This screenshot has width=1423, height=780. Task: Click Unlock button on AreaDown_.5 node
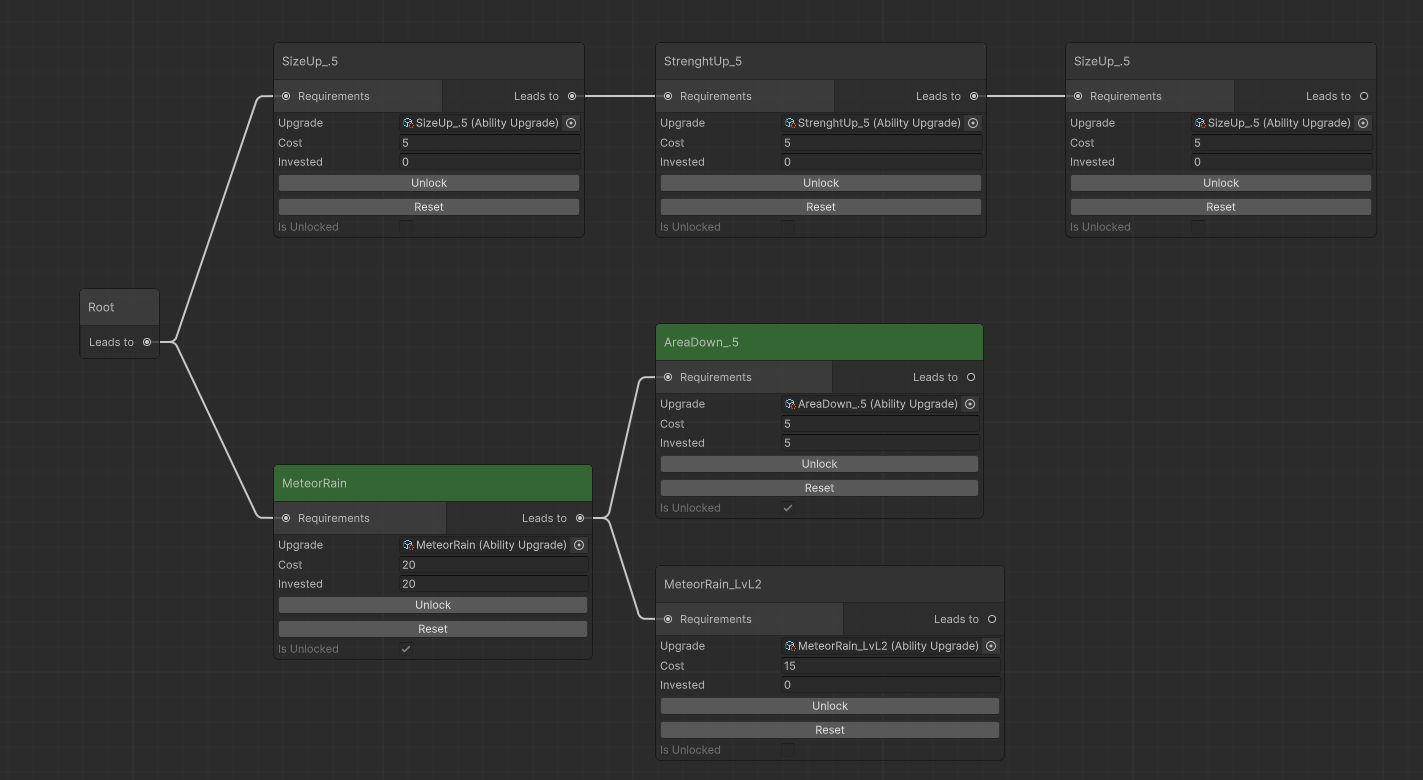pos(819,464)
